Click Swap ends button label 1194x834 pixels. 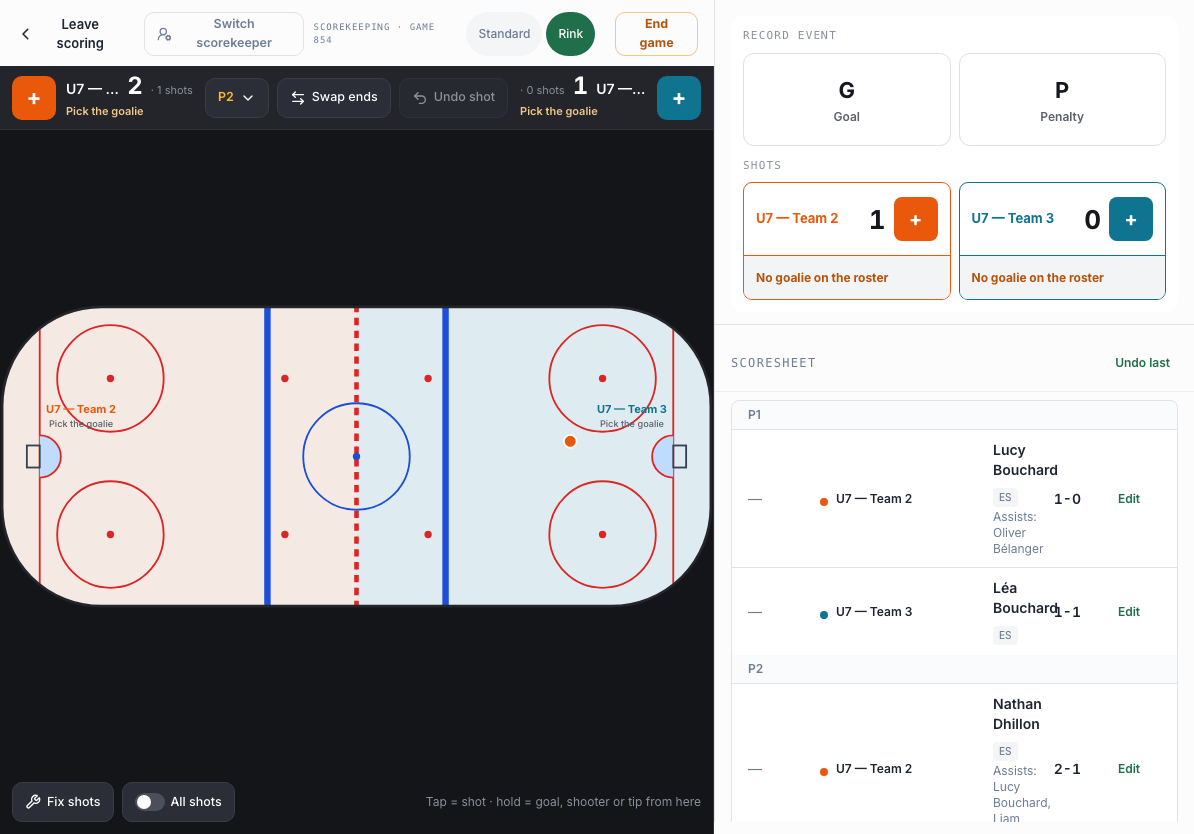(x=344, y=97)
